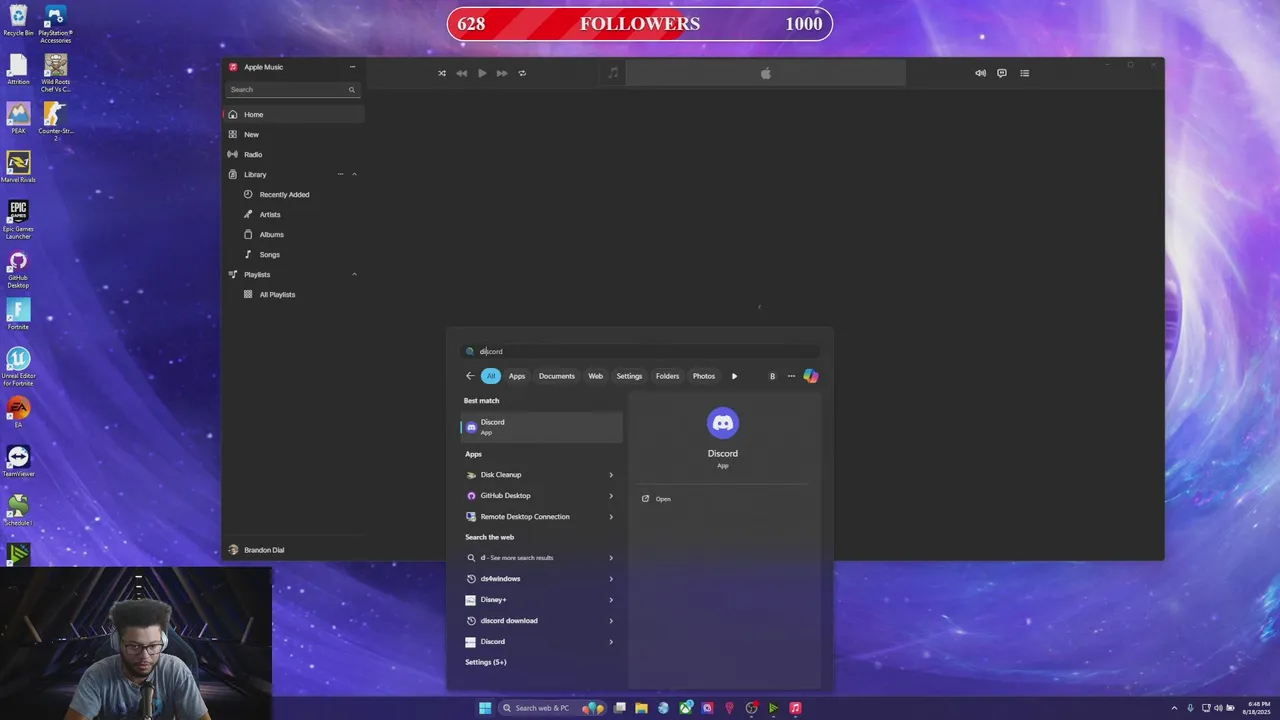The width and height of the screenshot is (1280, 720).
Task: Expand discord download web result arrow
Action: click(x=611, y=621)
